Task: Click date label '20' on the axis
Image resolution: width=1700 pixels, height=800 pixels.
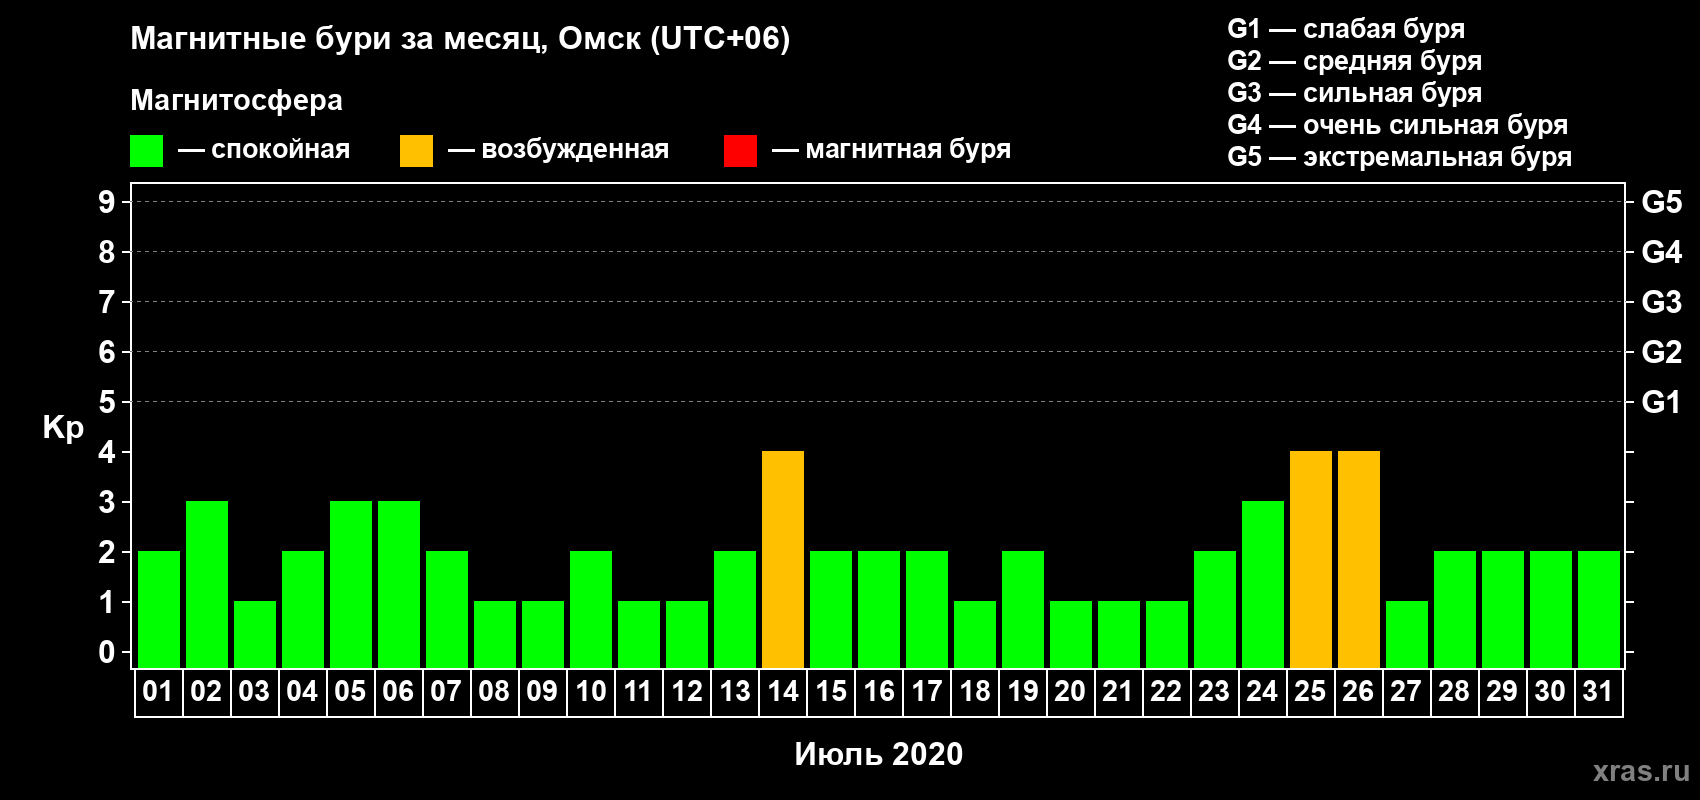Action: 1071,692
